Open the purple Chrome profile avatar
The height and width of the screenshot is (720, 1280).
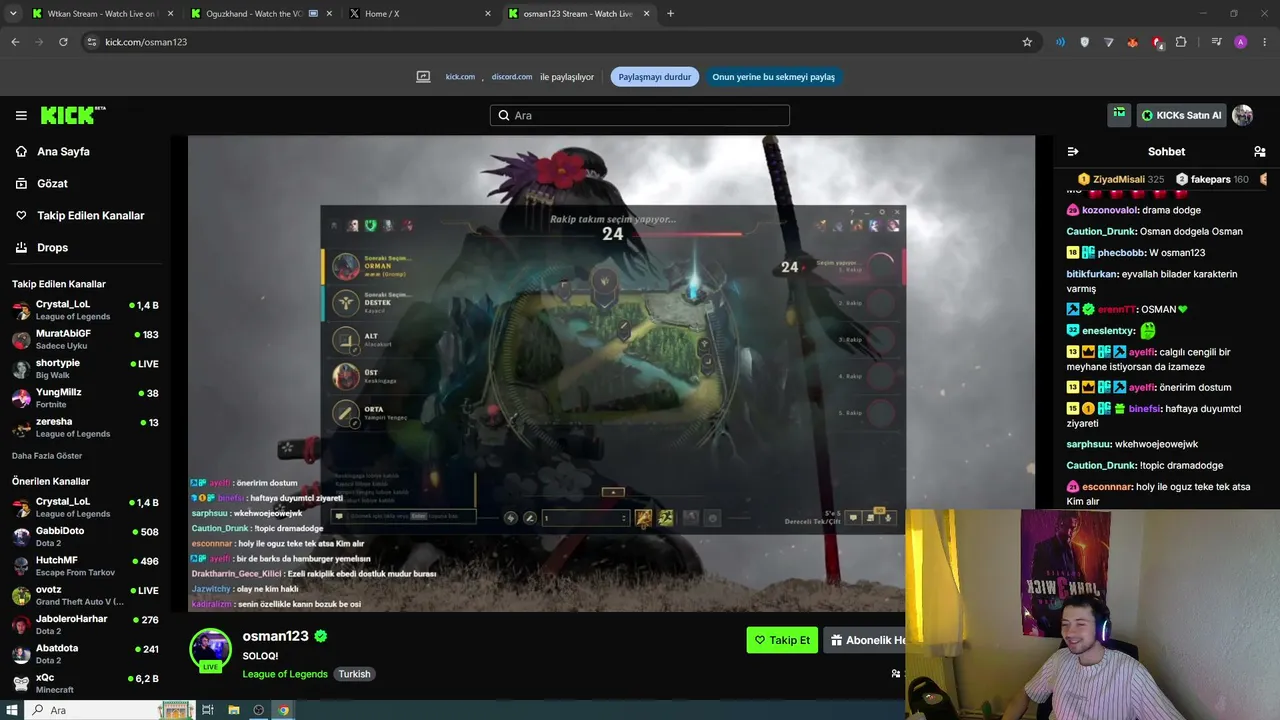[1241, 42]
